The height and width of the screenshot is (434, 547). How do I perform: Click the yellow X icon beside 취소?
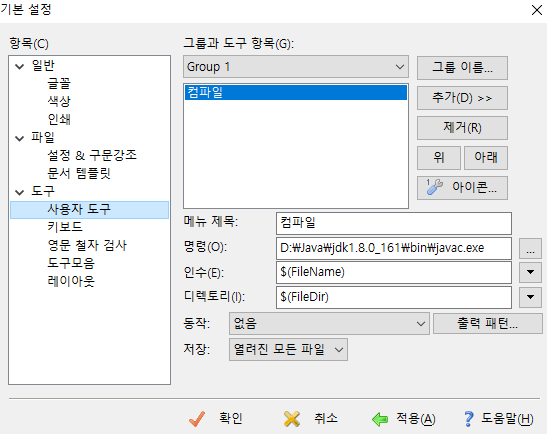pos(292,419)
